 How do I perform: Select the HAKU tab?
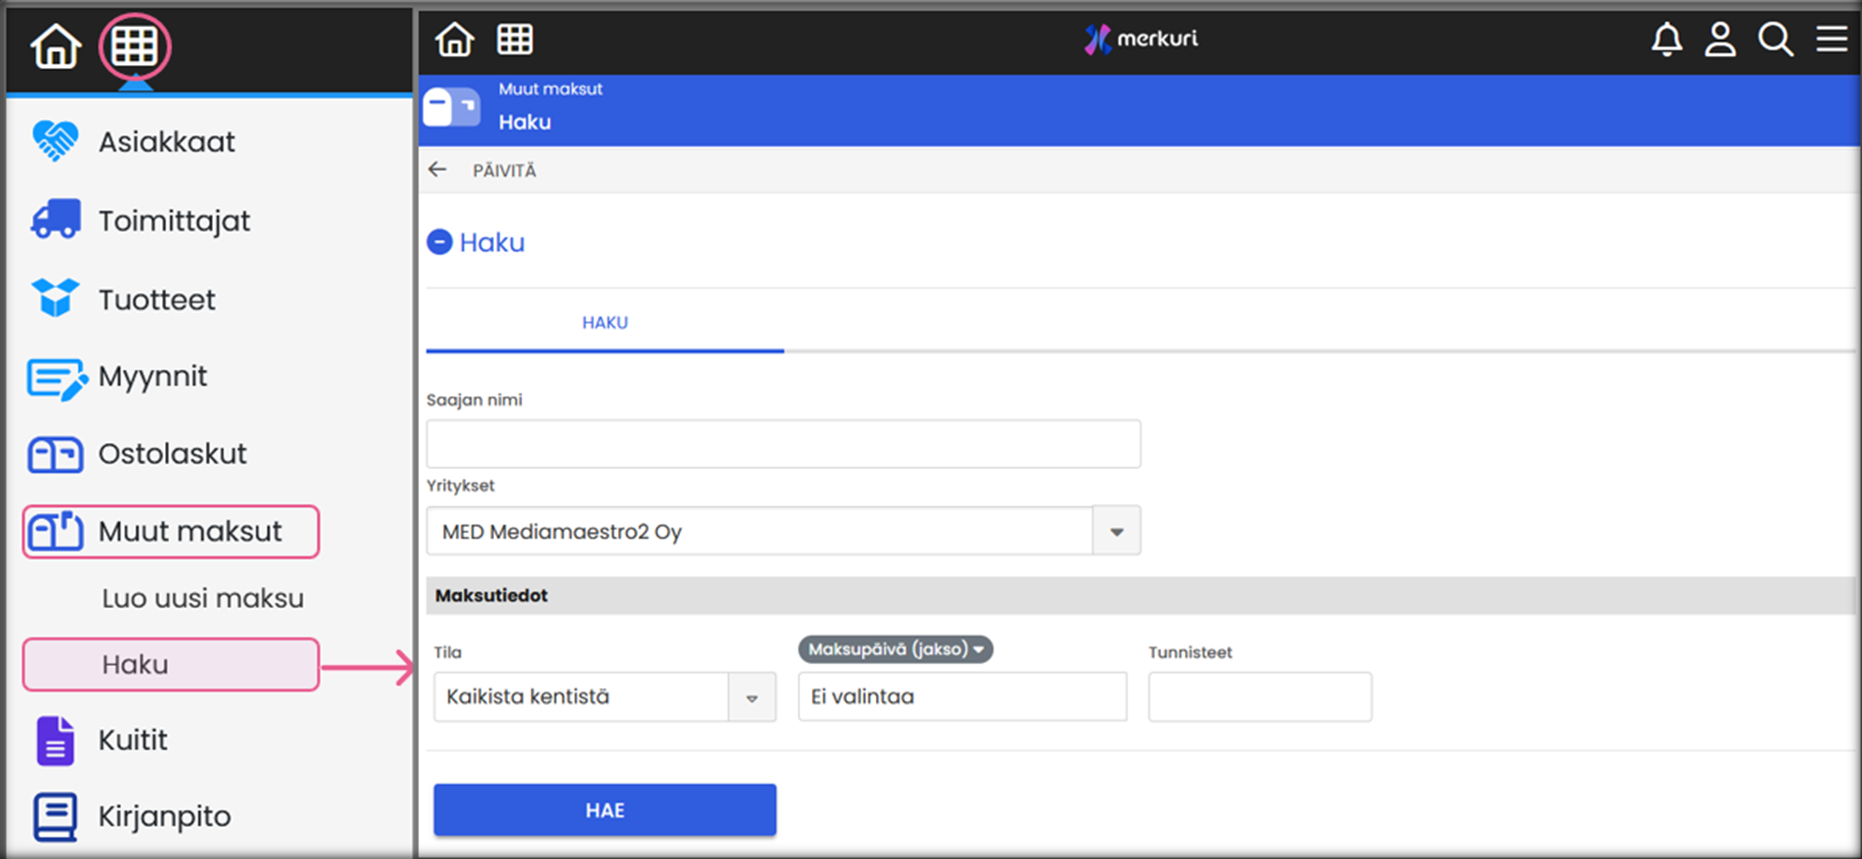605,323
